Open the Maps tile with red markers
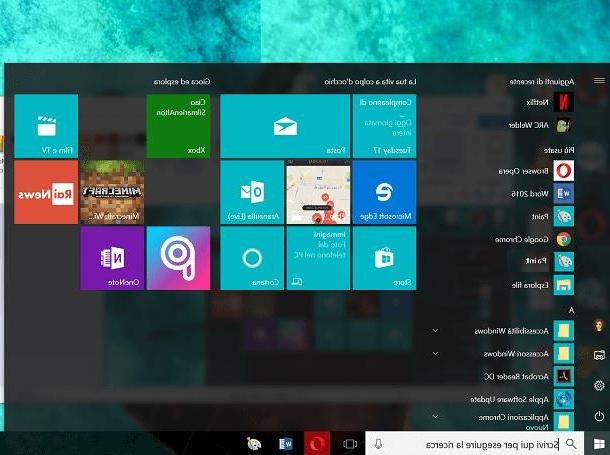Screen dimensions: 610x455 pyautogui.click(x=318, y=192)
